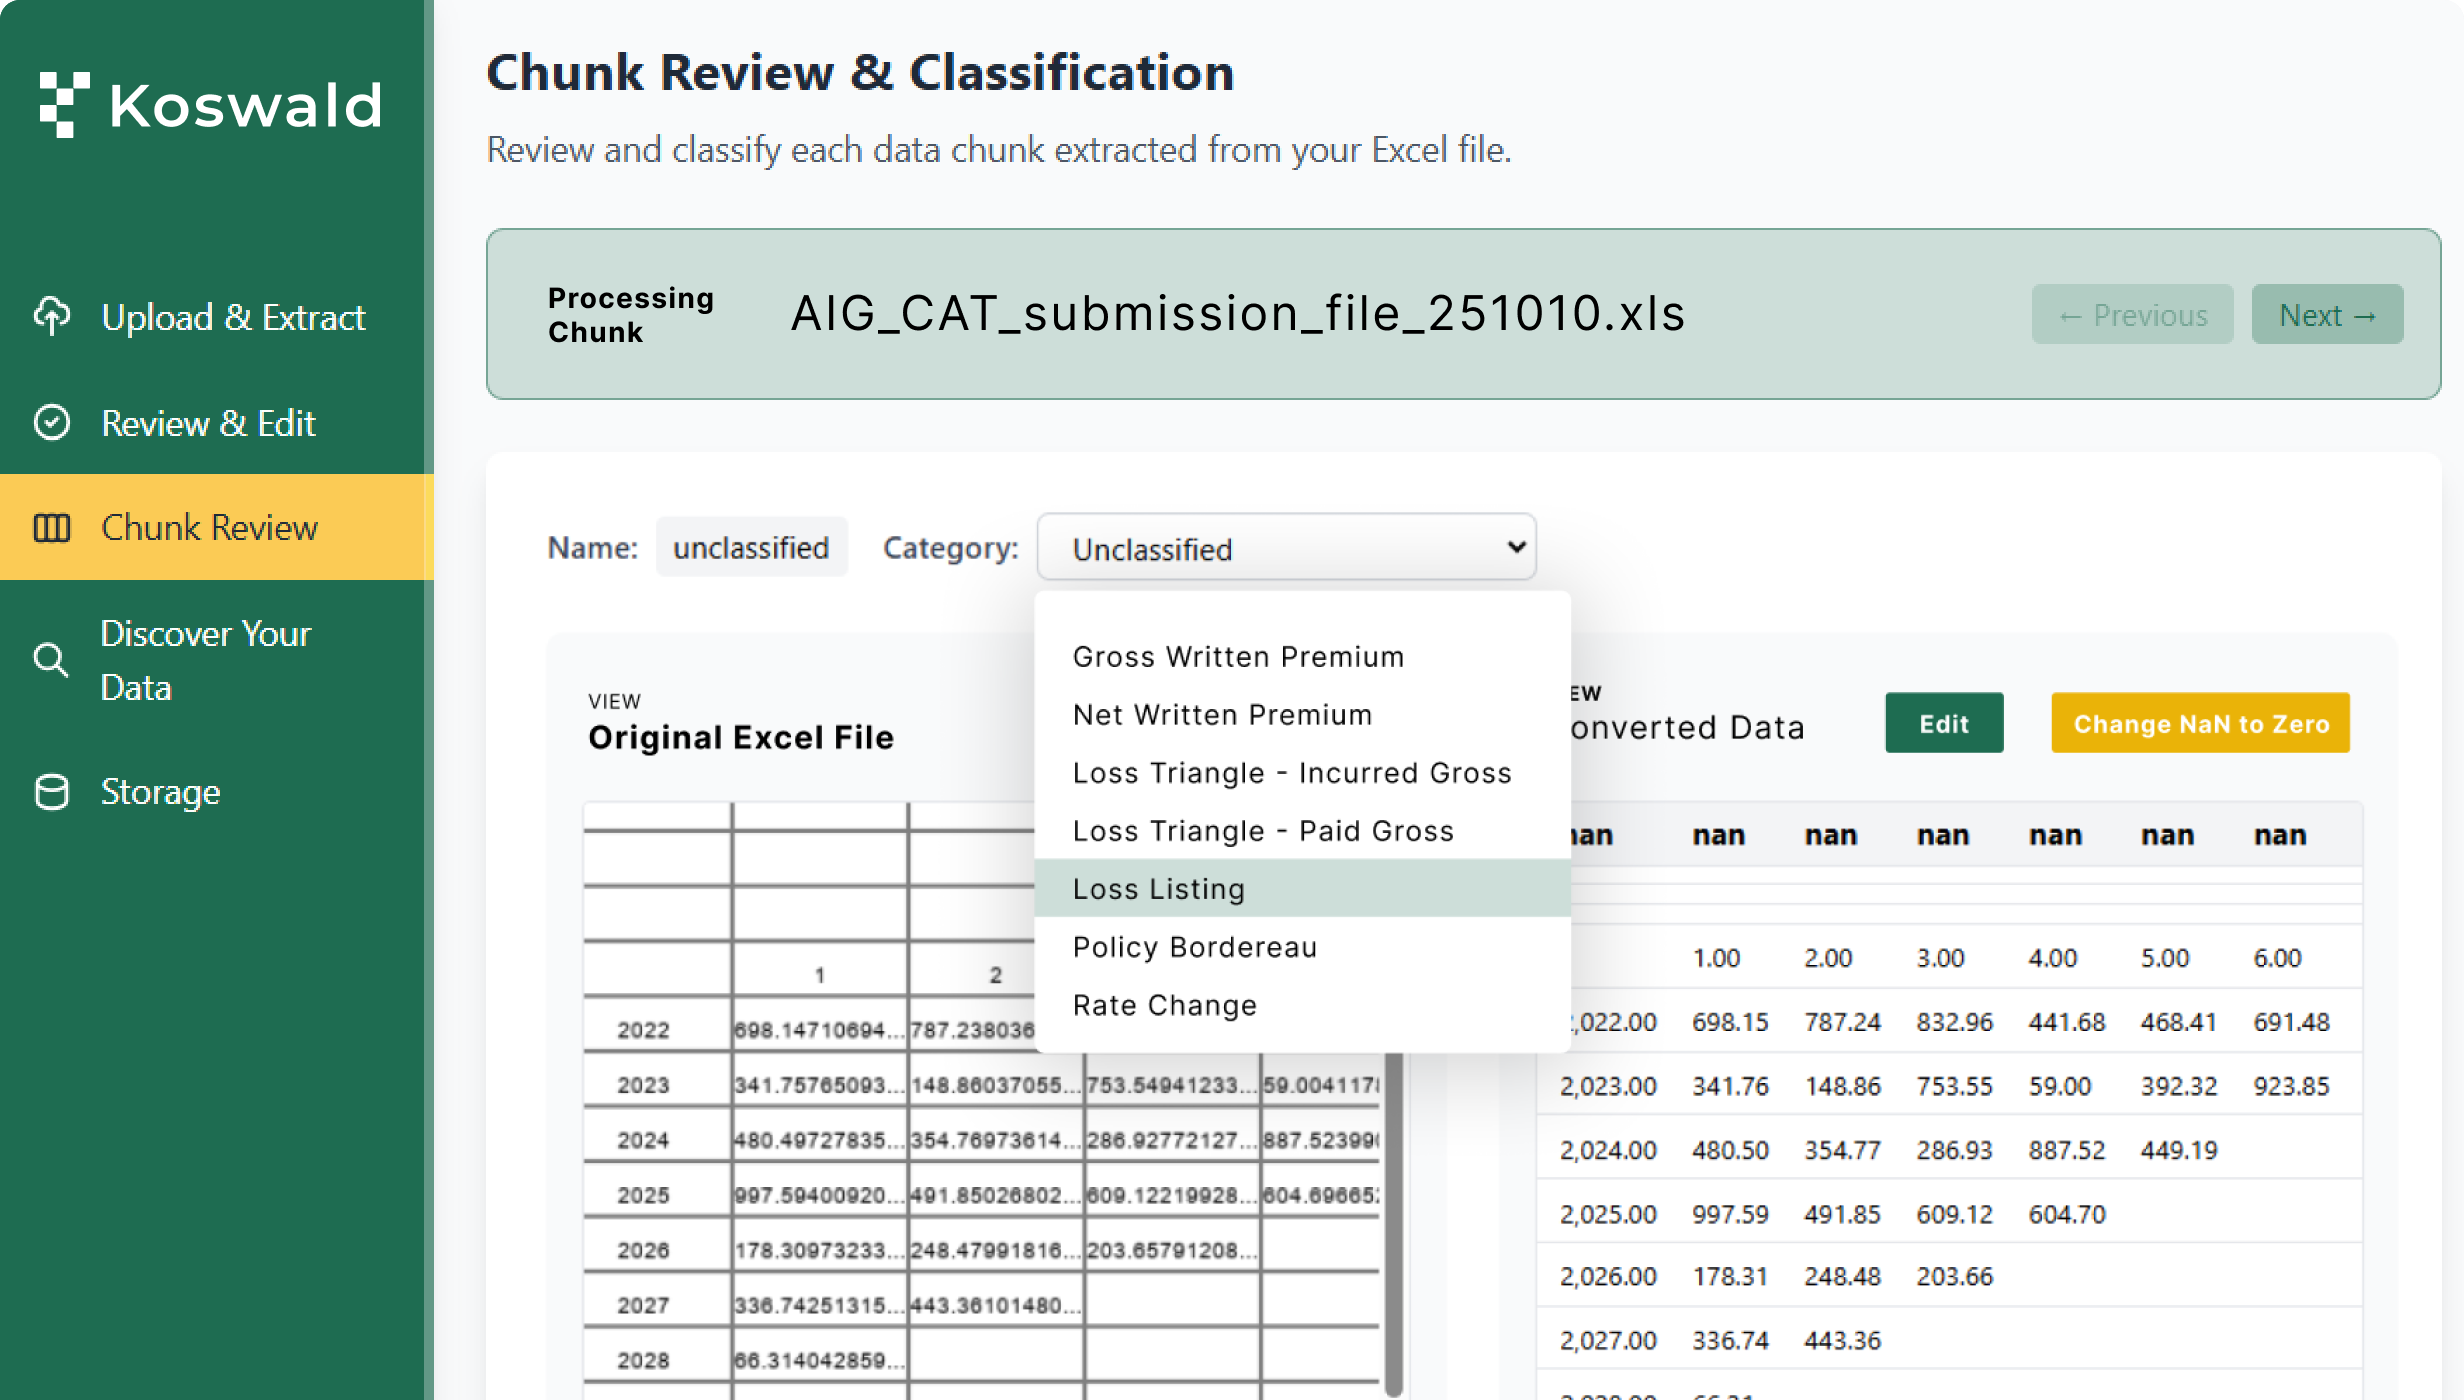Pick Net Written Premium classification
The image size is (2464, 1400).
click(1222, 714)
